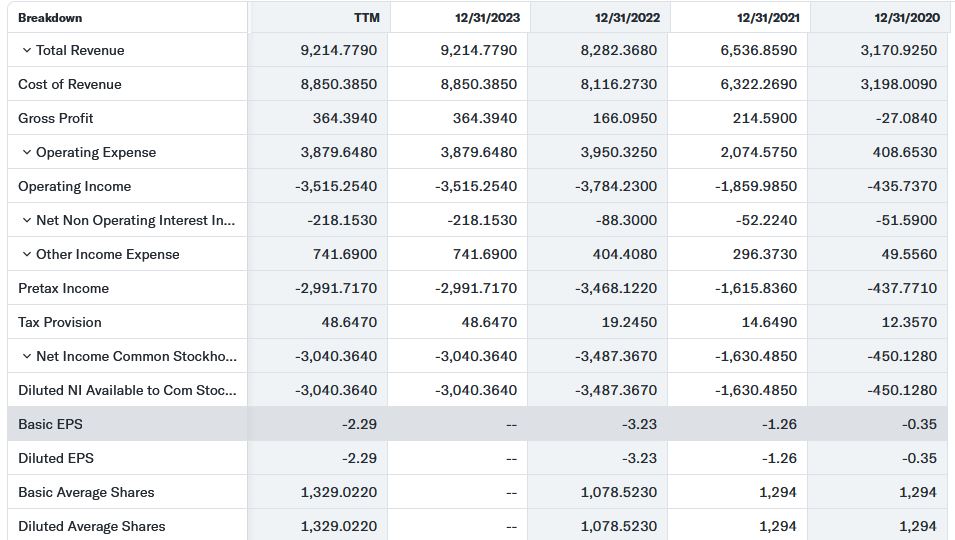955x540 pixels.
Task: Click the Cost of Revenue row label
Action: pos(69,85)
